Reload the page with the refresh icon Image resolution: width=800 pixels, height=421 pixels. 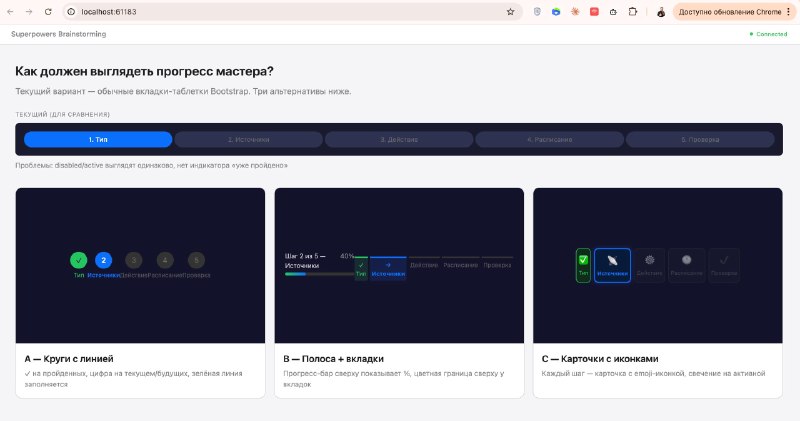pos(50,12)
